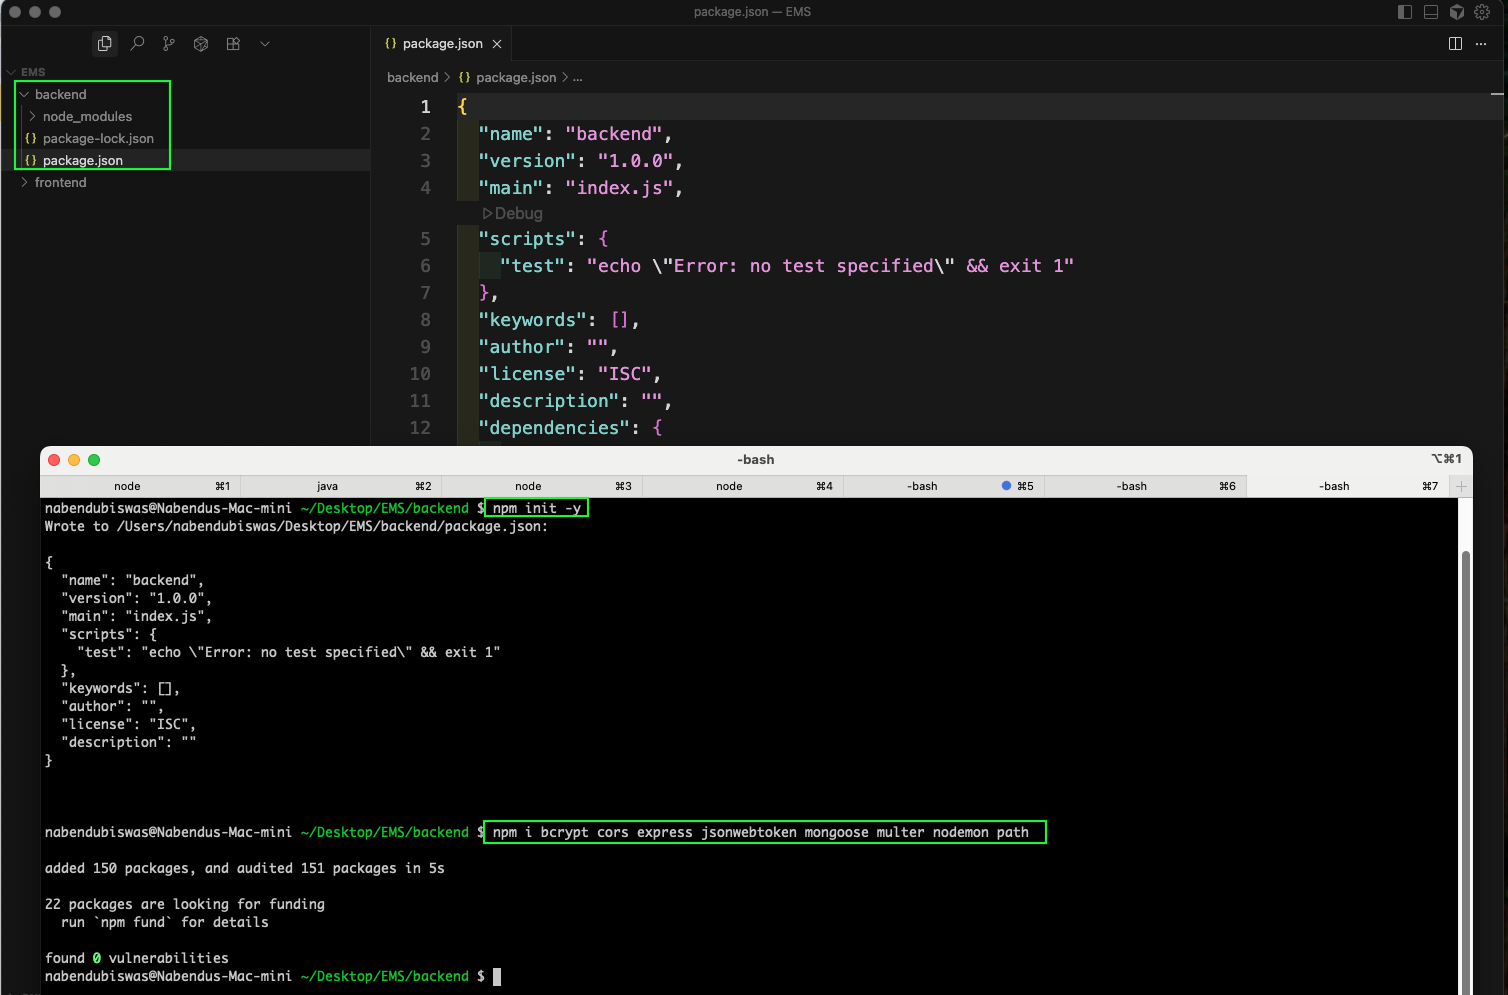
Task: Open editor More Actions ellipsis menu
Action: coord(1481,44)
